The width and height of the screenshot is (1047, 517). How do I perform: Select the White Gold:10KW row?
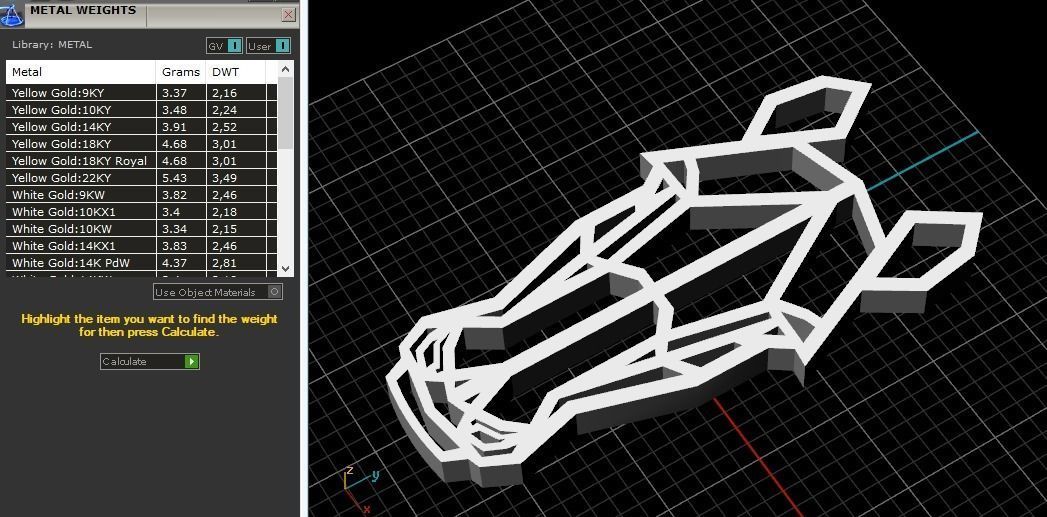pyautogui.click(x=142, y=229)
